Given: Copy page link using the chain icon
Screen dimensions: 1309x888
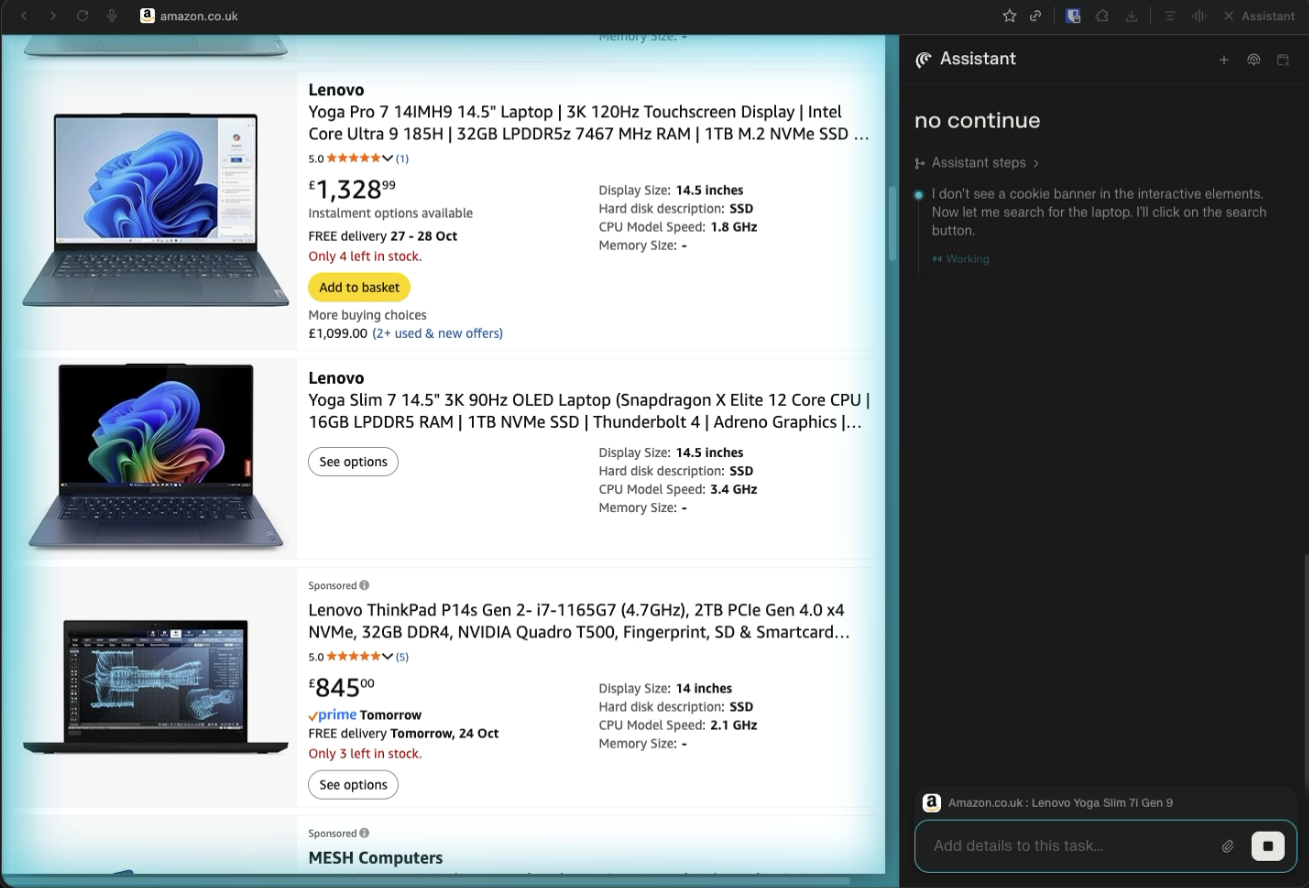Looking at the screenshot, I should point(1036,16).
